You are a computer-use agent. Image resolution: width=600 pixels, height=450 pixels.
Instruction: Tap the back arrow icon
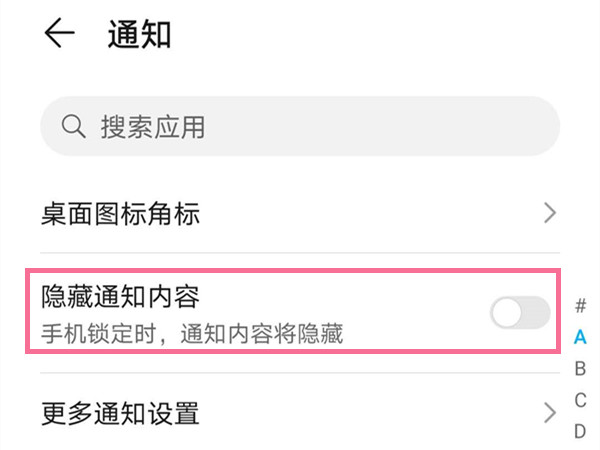(59, 34)
